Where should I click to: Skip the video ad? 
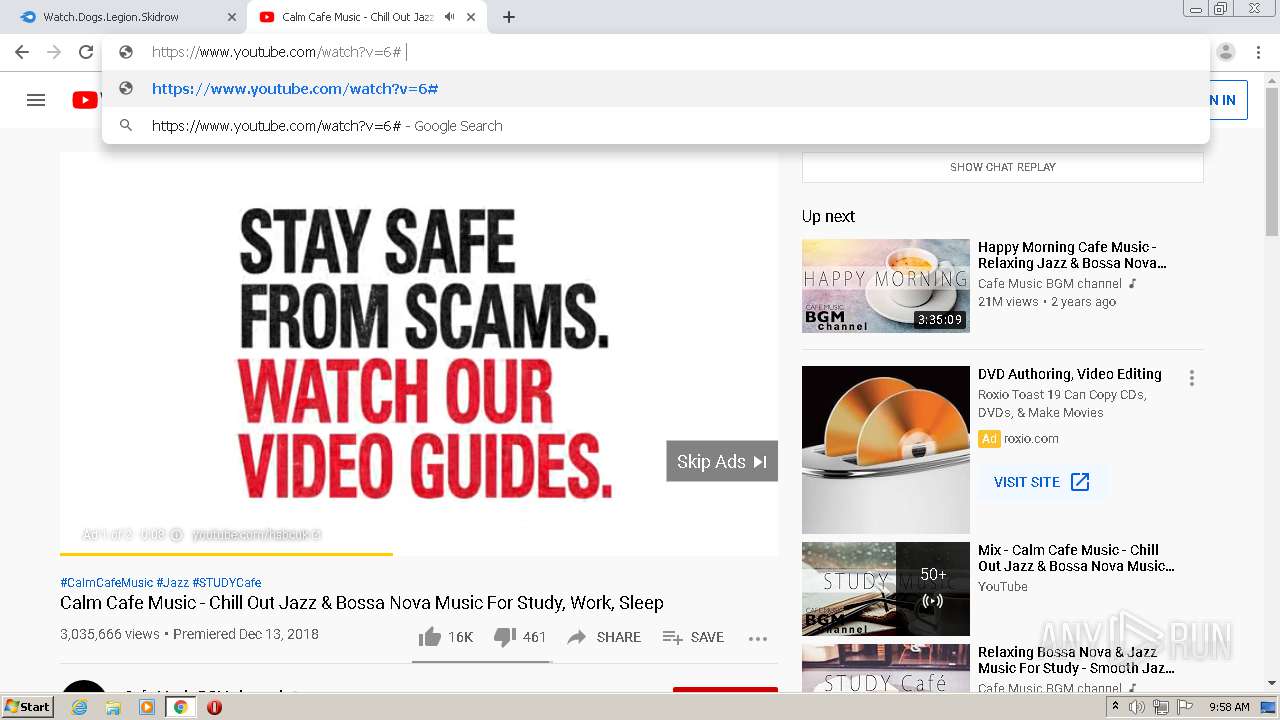pos(722,461)
